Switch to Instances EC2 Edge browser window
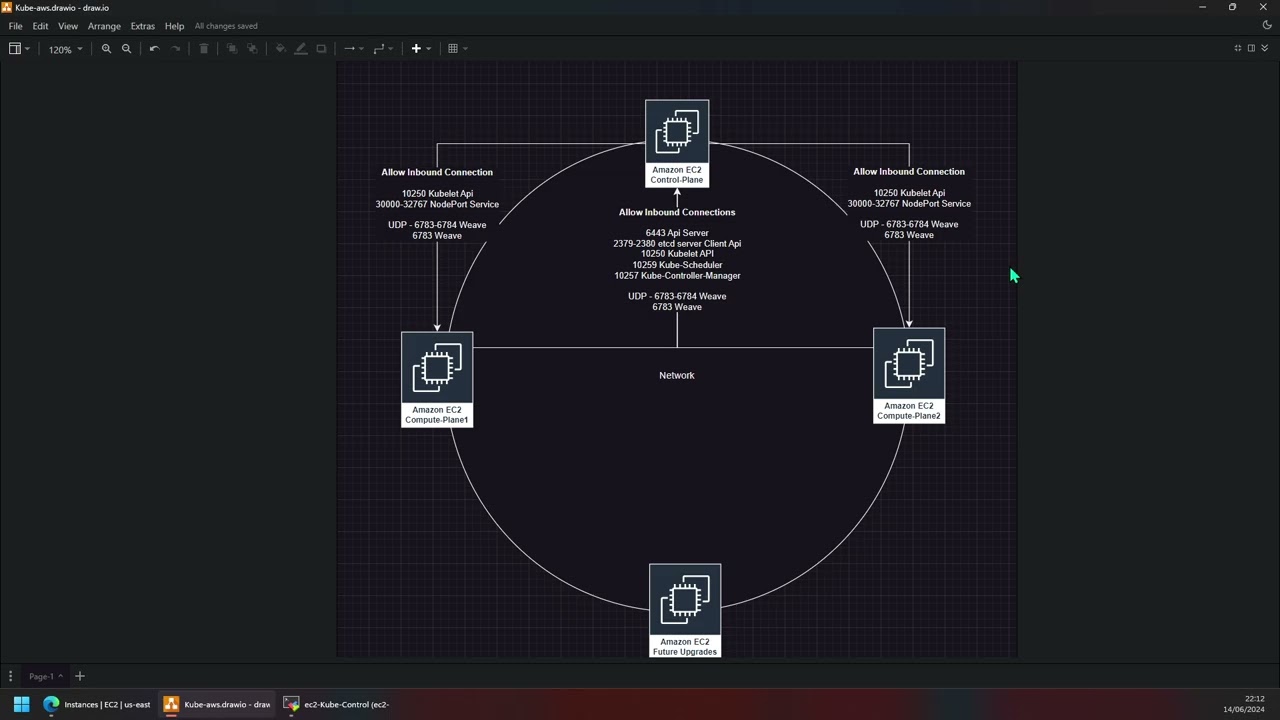 click(x=96, y=704)
